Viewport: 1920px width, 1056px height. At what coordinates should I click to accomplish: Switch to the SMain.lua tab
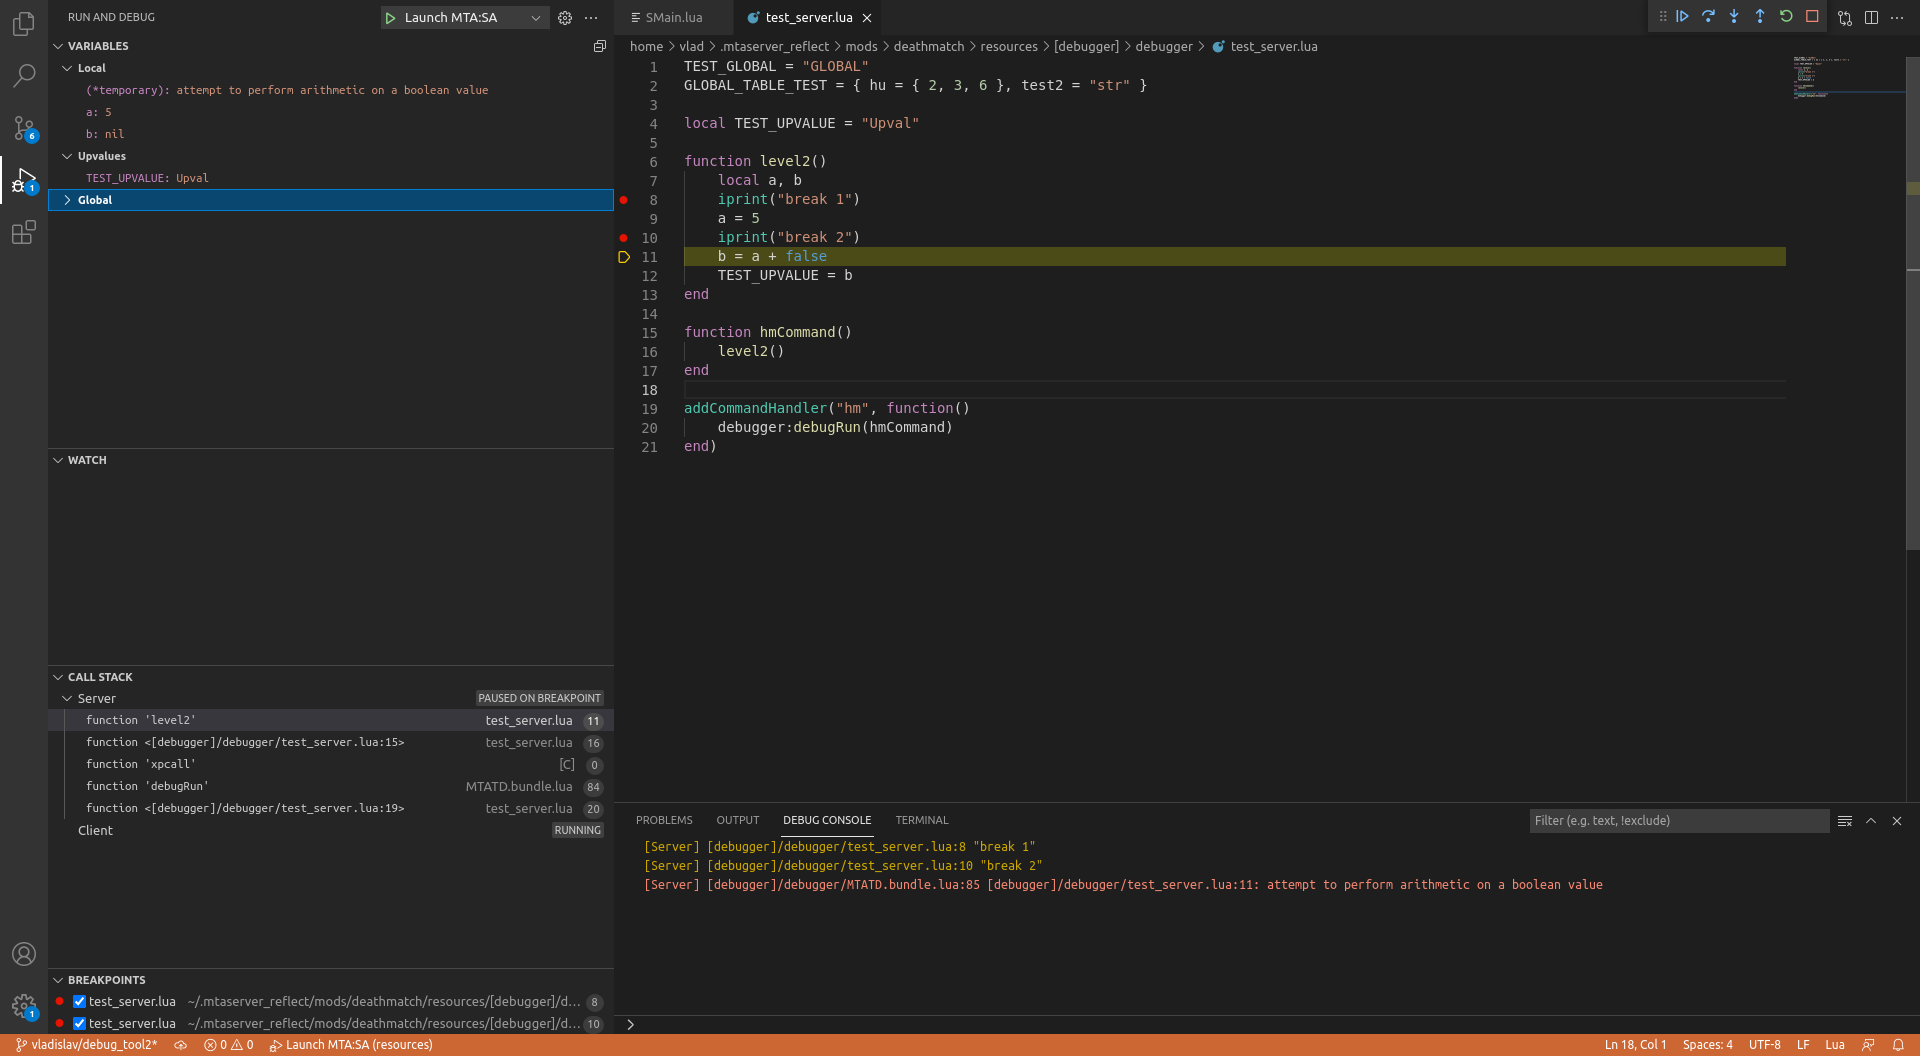coord(672,18)
